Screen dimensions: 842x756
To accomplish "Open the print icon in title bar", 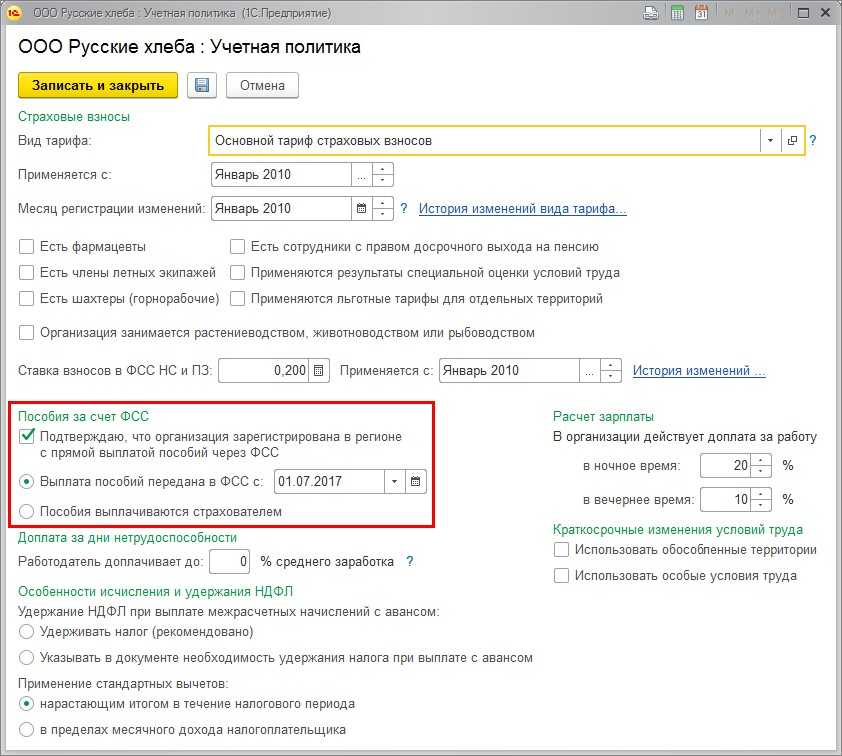I will tap(652, 14).
